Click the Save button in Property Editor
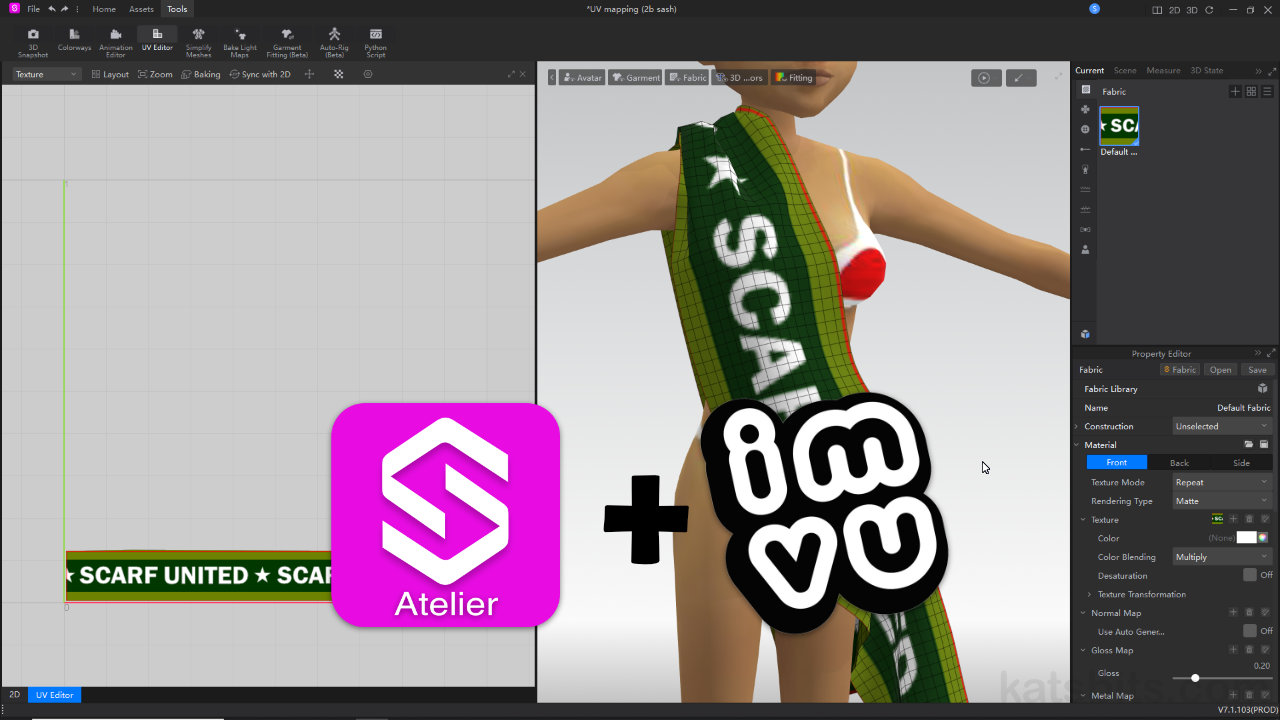Image resolution: width=1280 pixels, height=720 pixels. (1257, 370)
